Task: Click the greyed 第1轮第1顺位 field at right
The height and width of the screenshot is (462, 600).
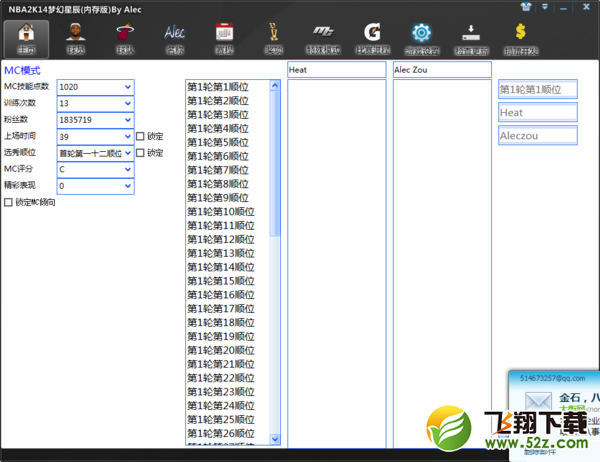Action: point(538,90)
